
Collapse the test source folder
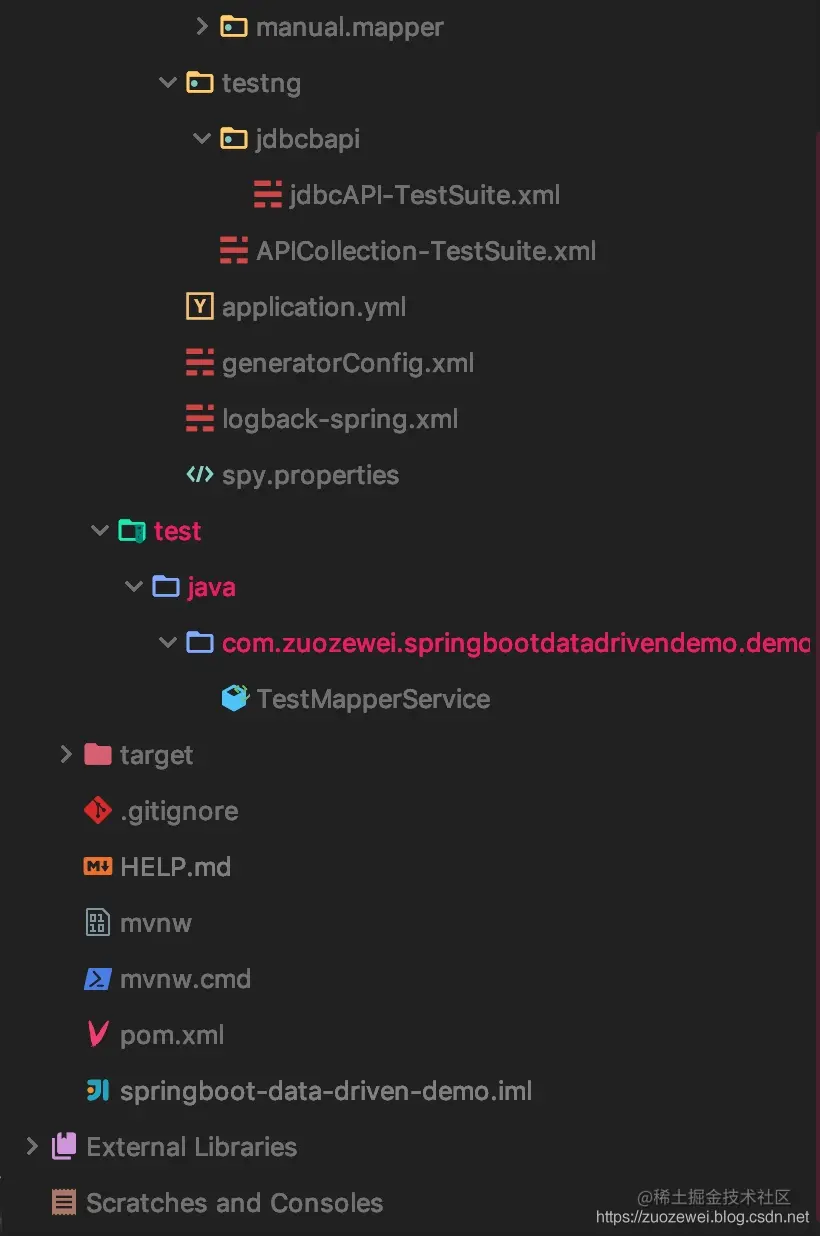point(99,530)
